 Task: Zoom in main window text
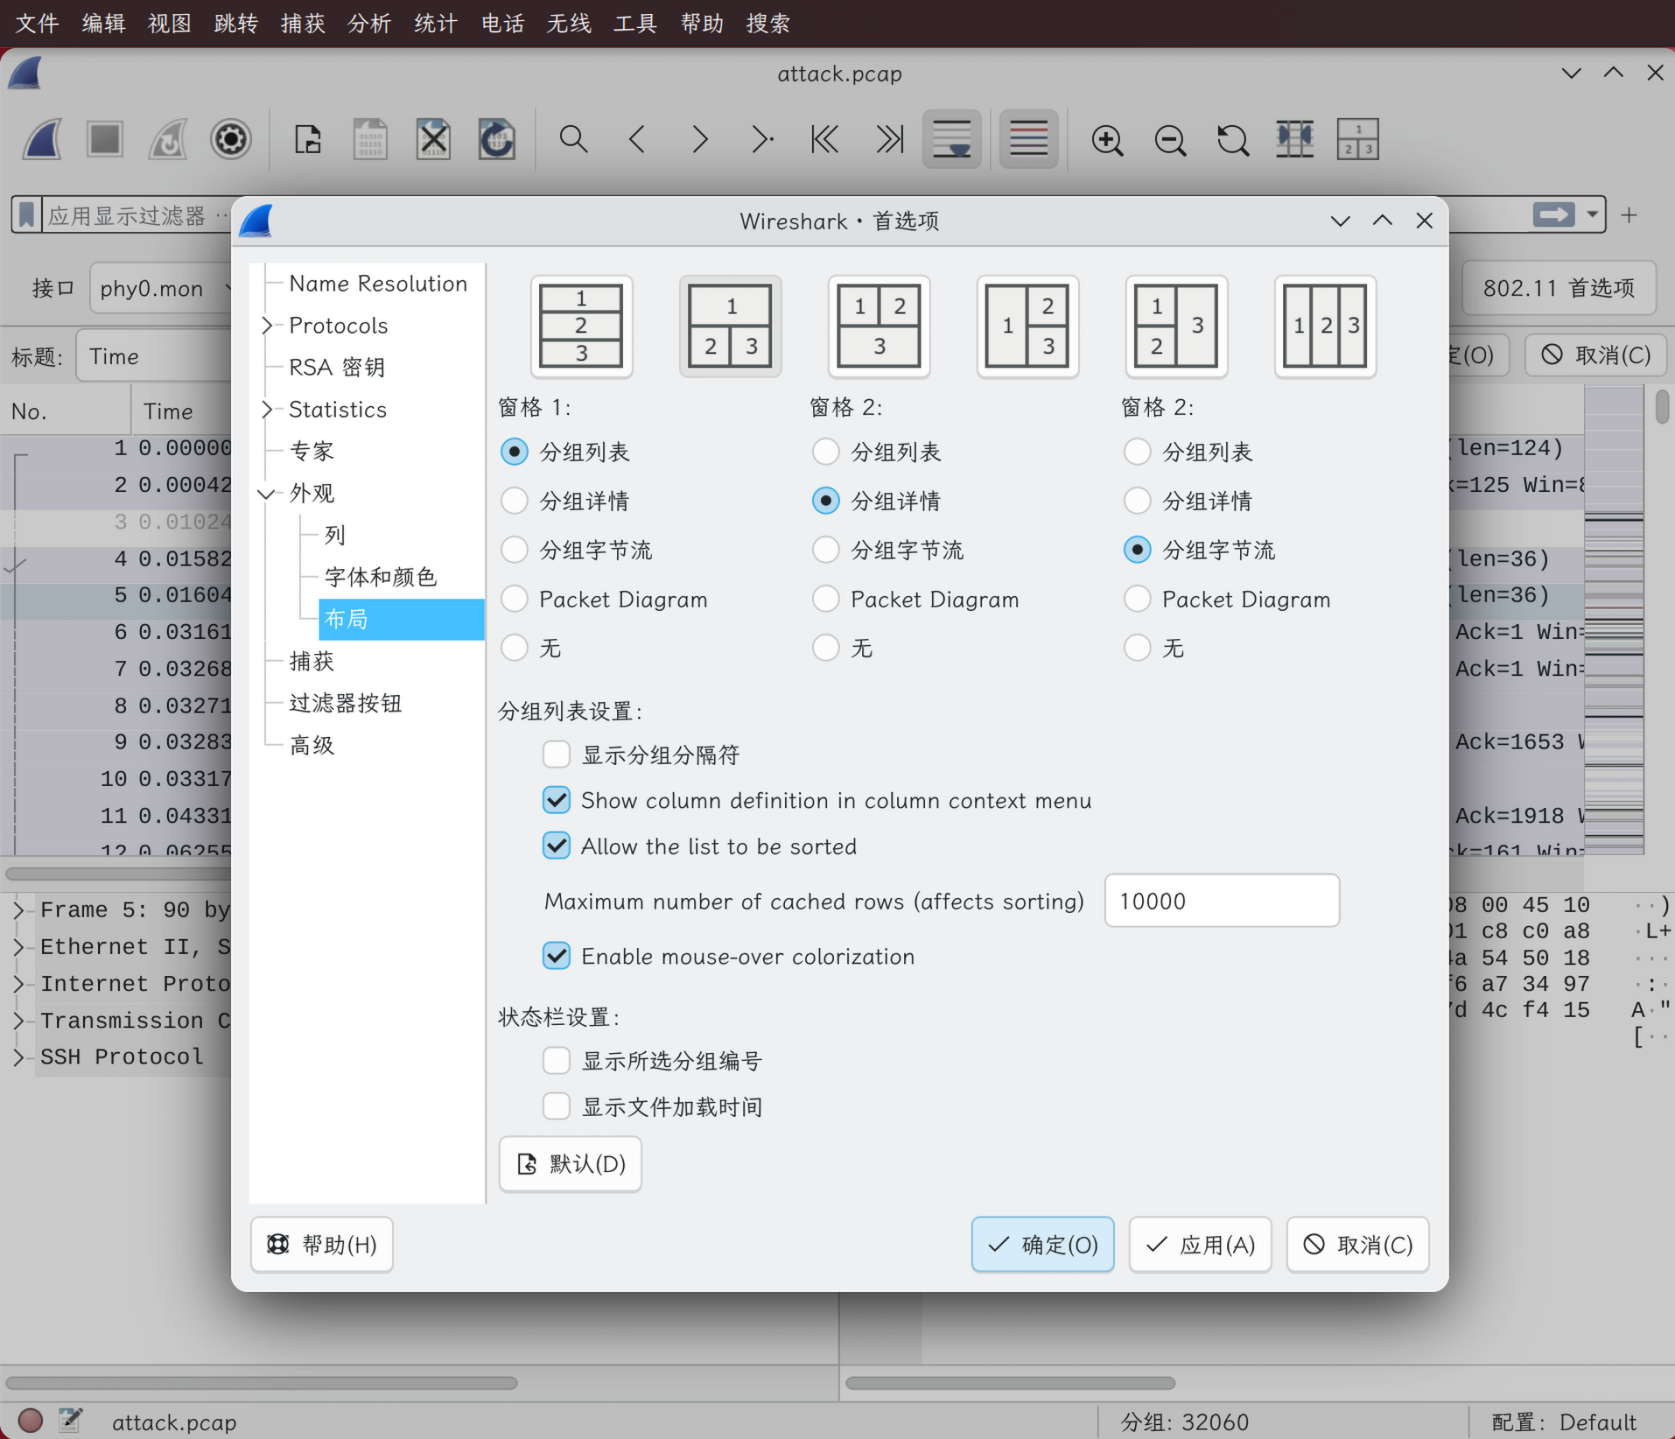(x=1107, y=140)
